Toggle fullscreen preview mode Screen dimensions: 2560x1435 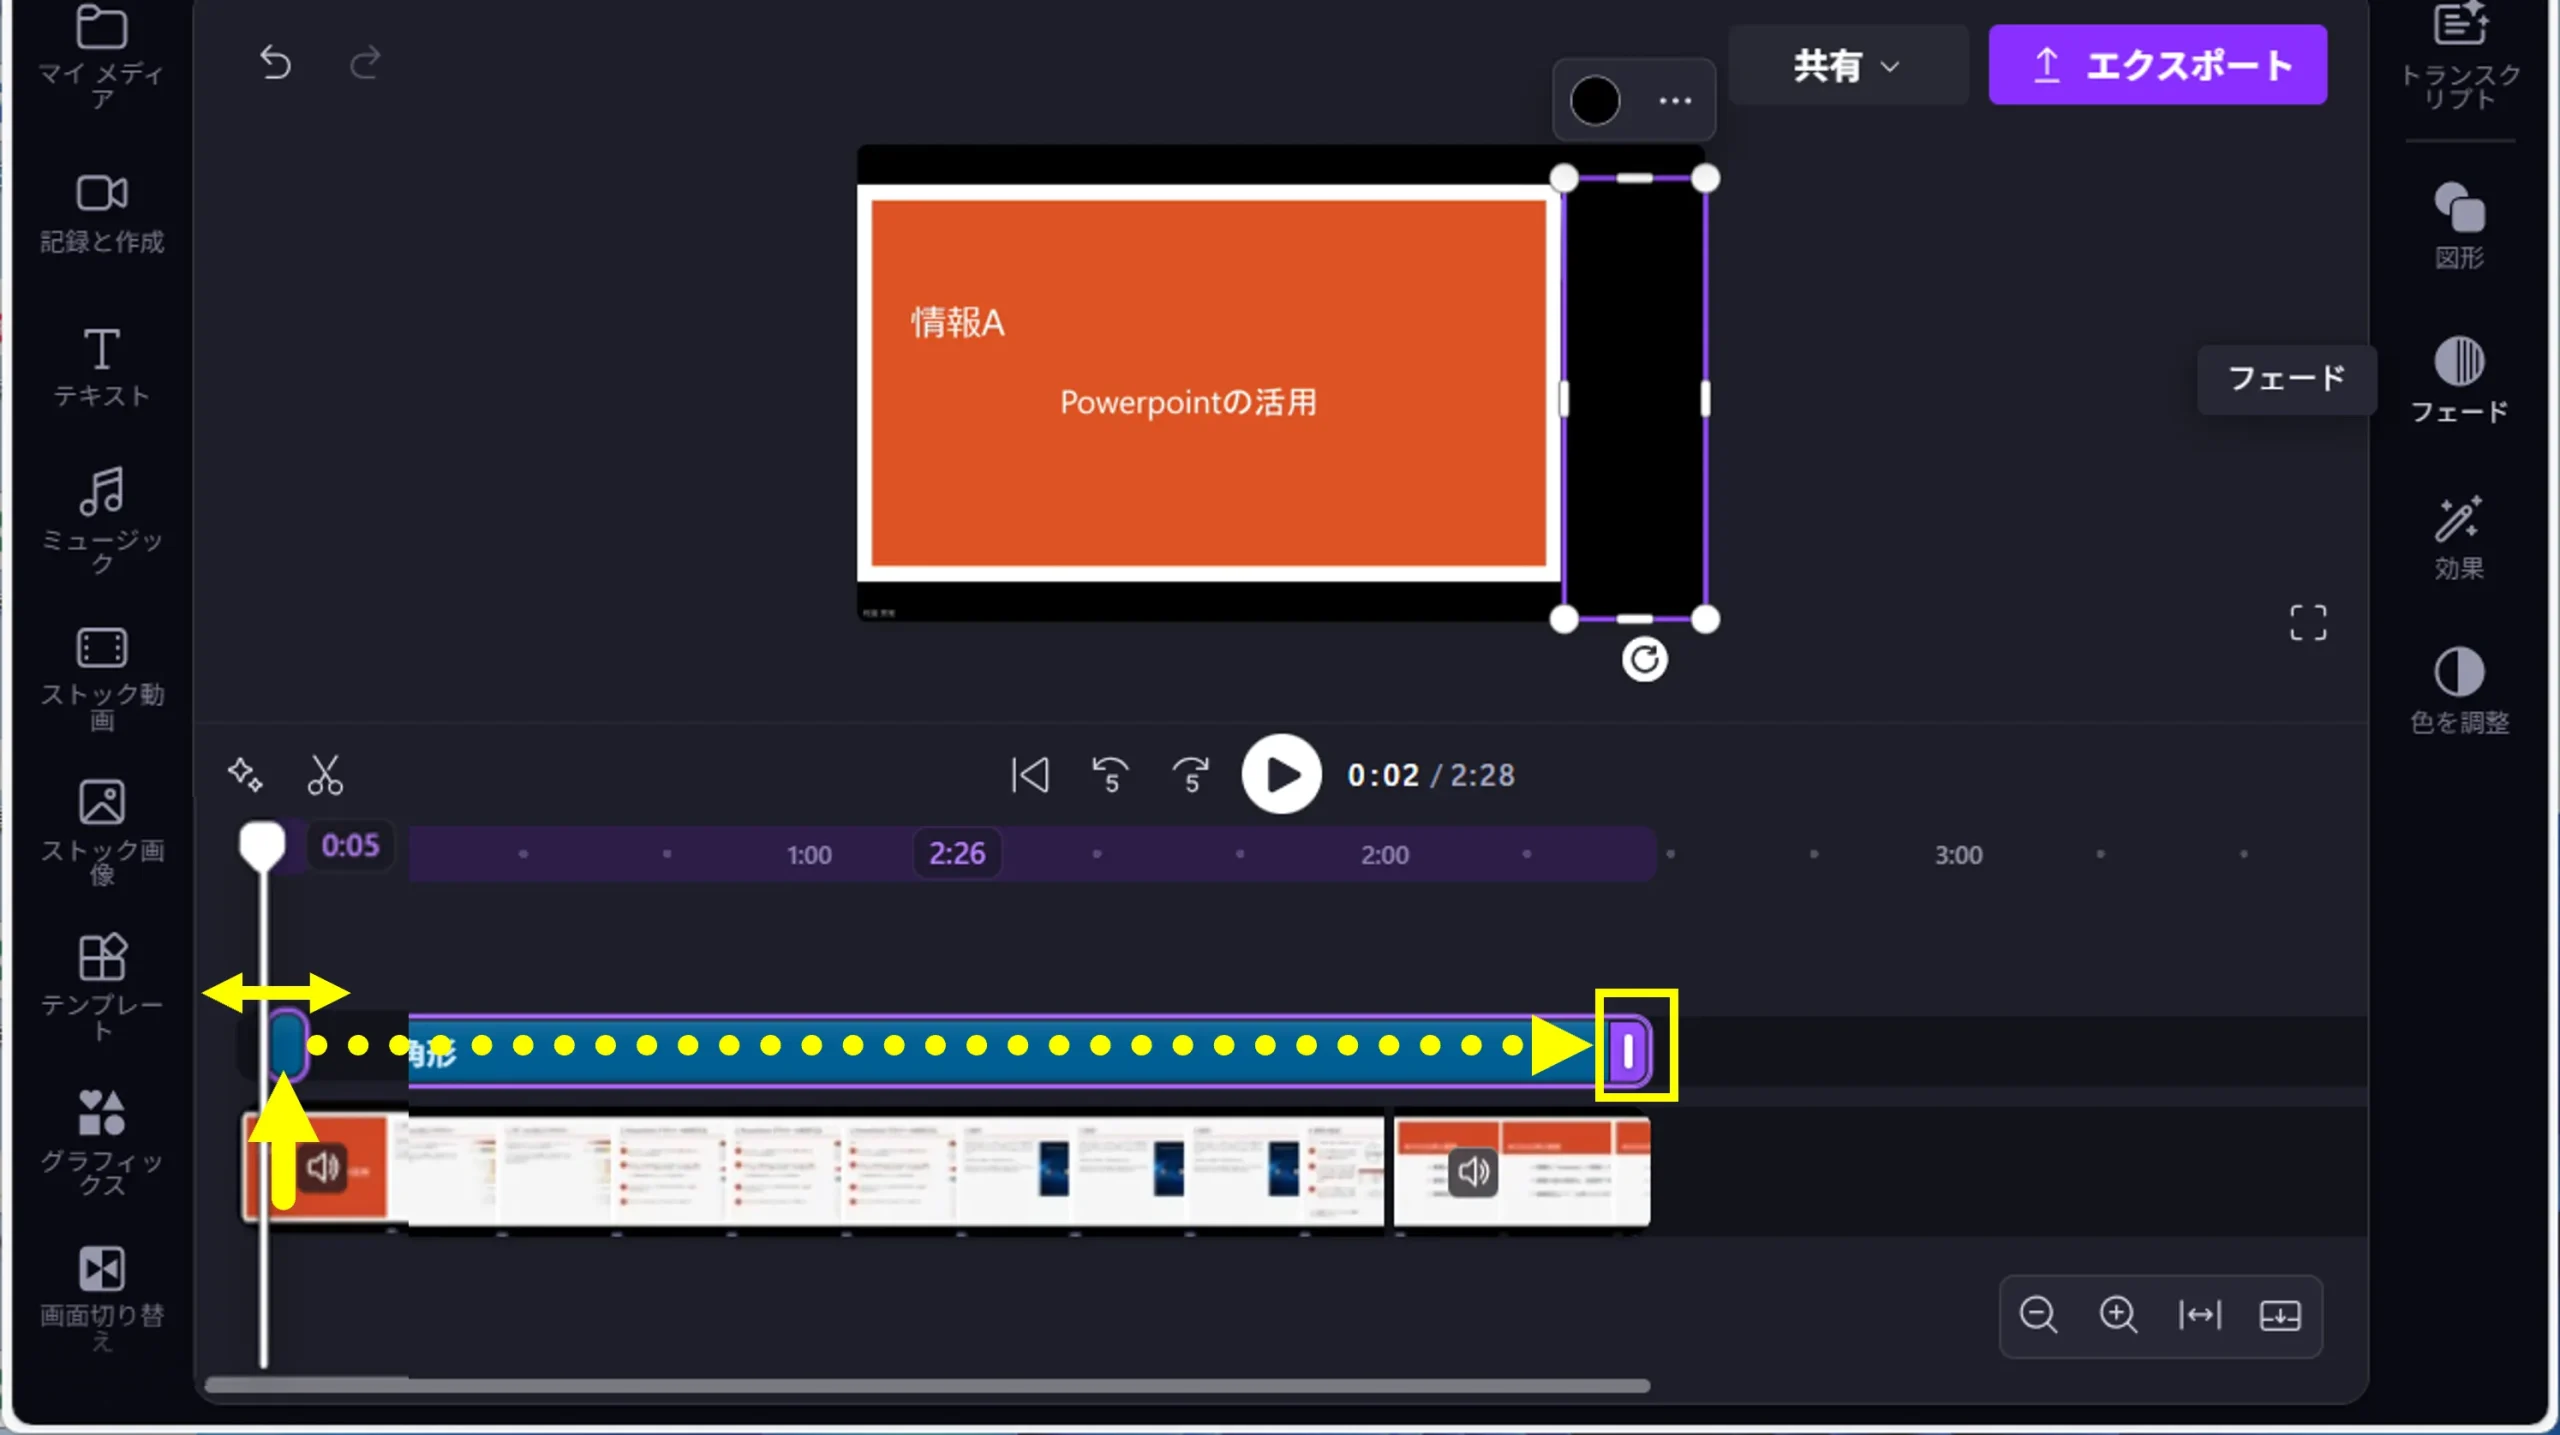coord(2307,622)
